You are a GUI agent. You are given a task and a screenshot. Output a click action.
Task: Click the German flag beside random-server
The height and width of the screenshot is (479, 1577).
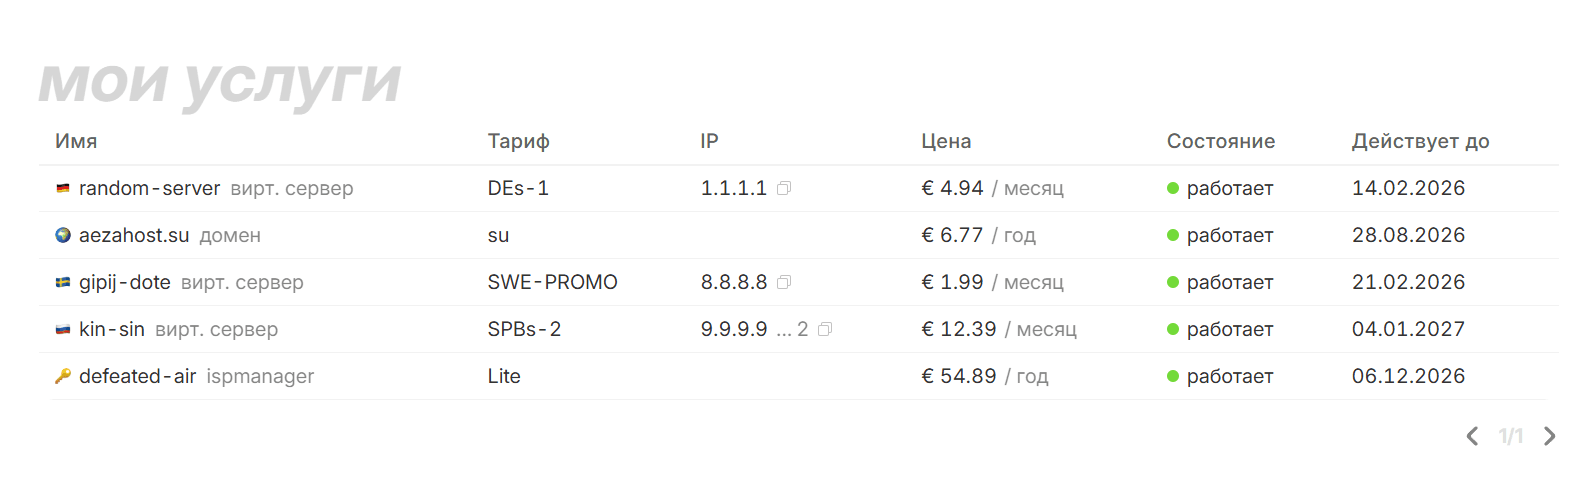63,188
